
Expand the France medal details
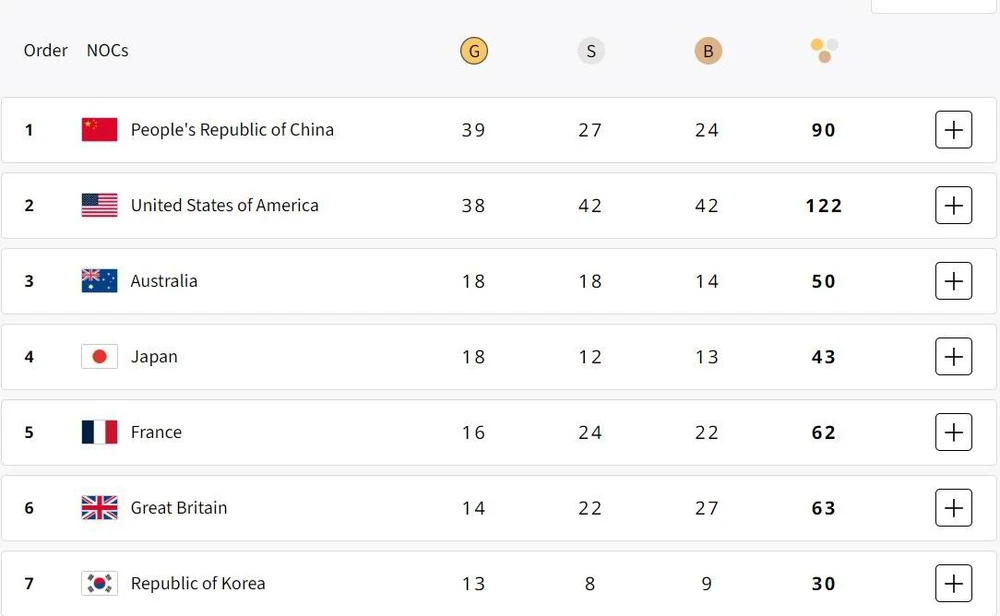(953, 432)
